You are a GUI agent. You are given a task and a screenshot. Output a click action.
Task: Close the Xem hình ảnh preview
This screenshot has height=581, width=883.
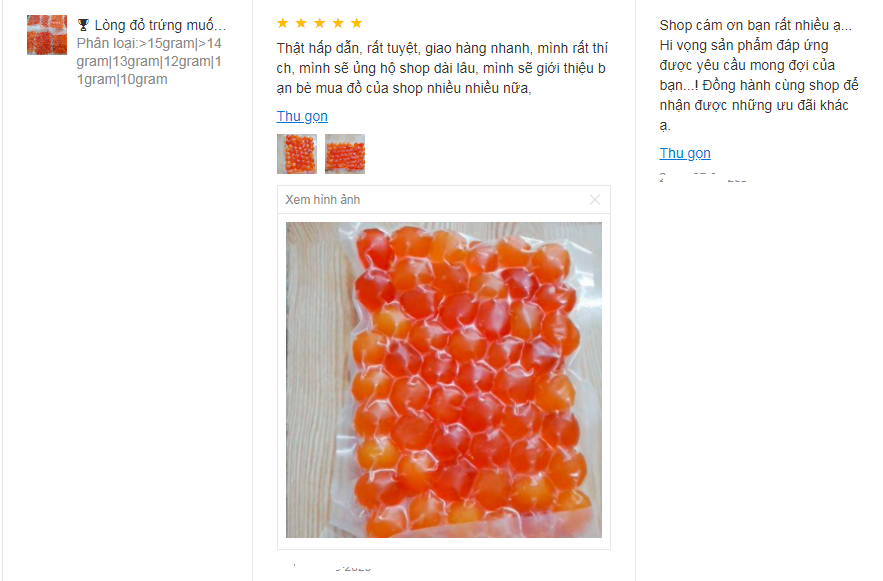pos(595,200)
